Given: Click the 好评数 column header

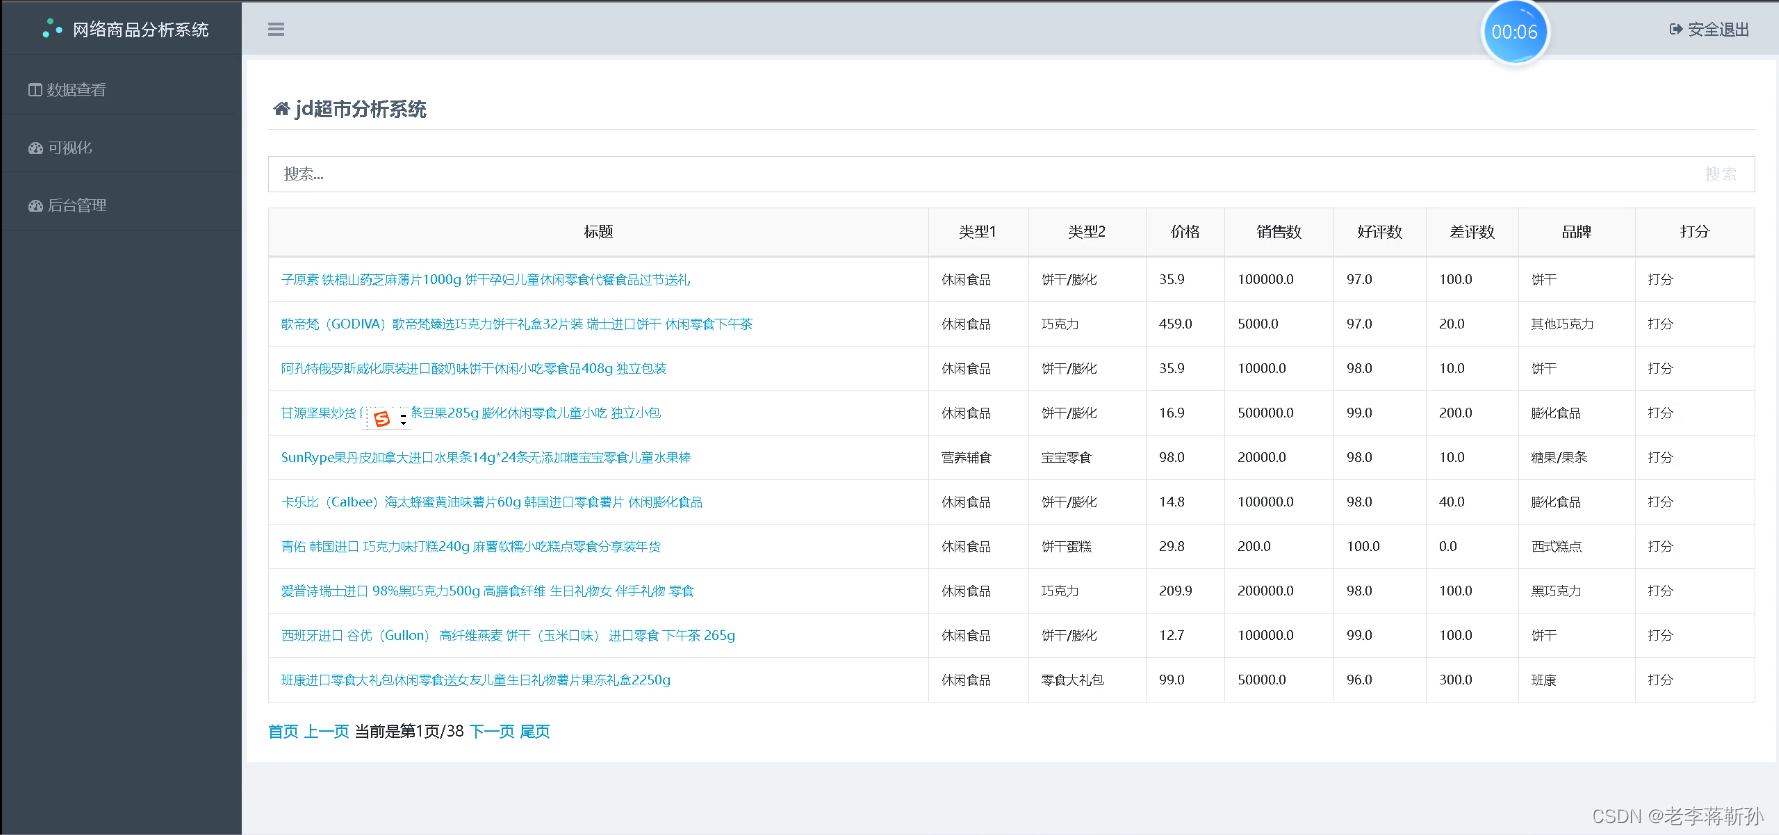Looking at the screenshot, I should 1380,232.
